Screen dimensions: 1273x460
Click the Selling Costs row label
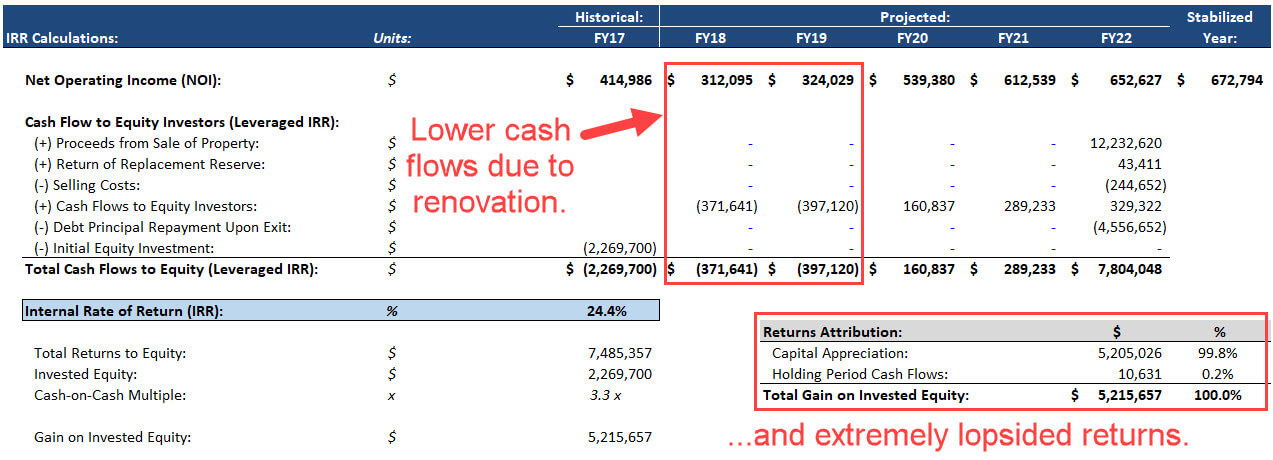87,185
